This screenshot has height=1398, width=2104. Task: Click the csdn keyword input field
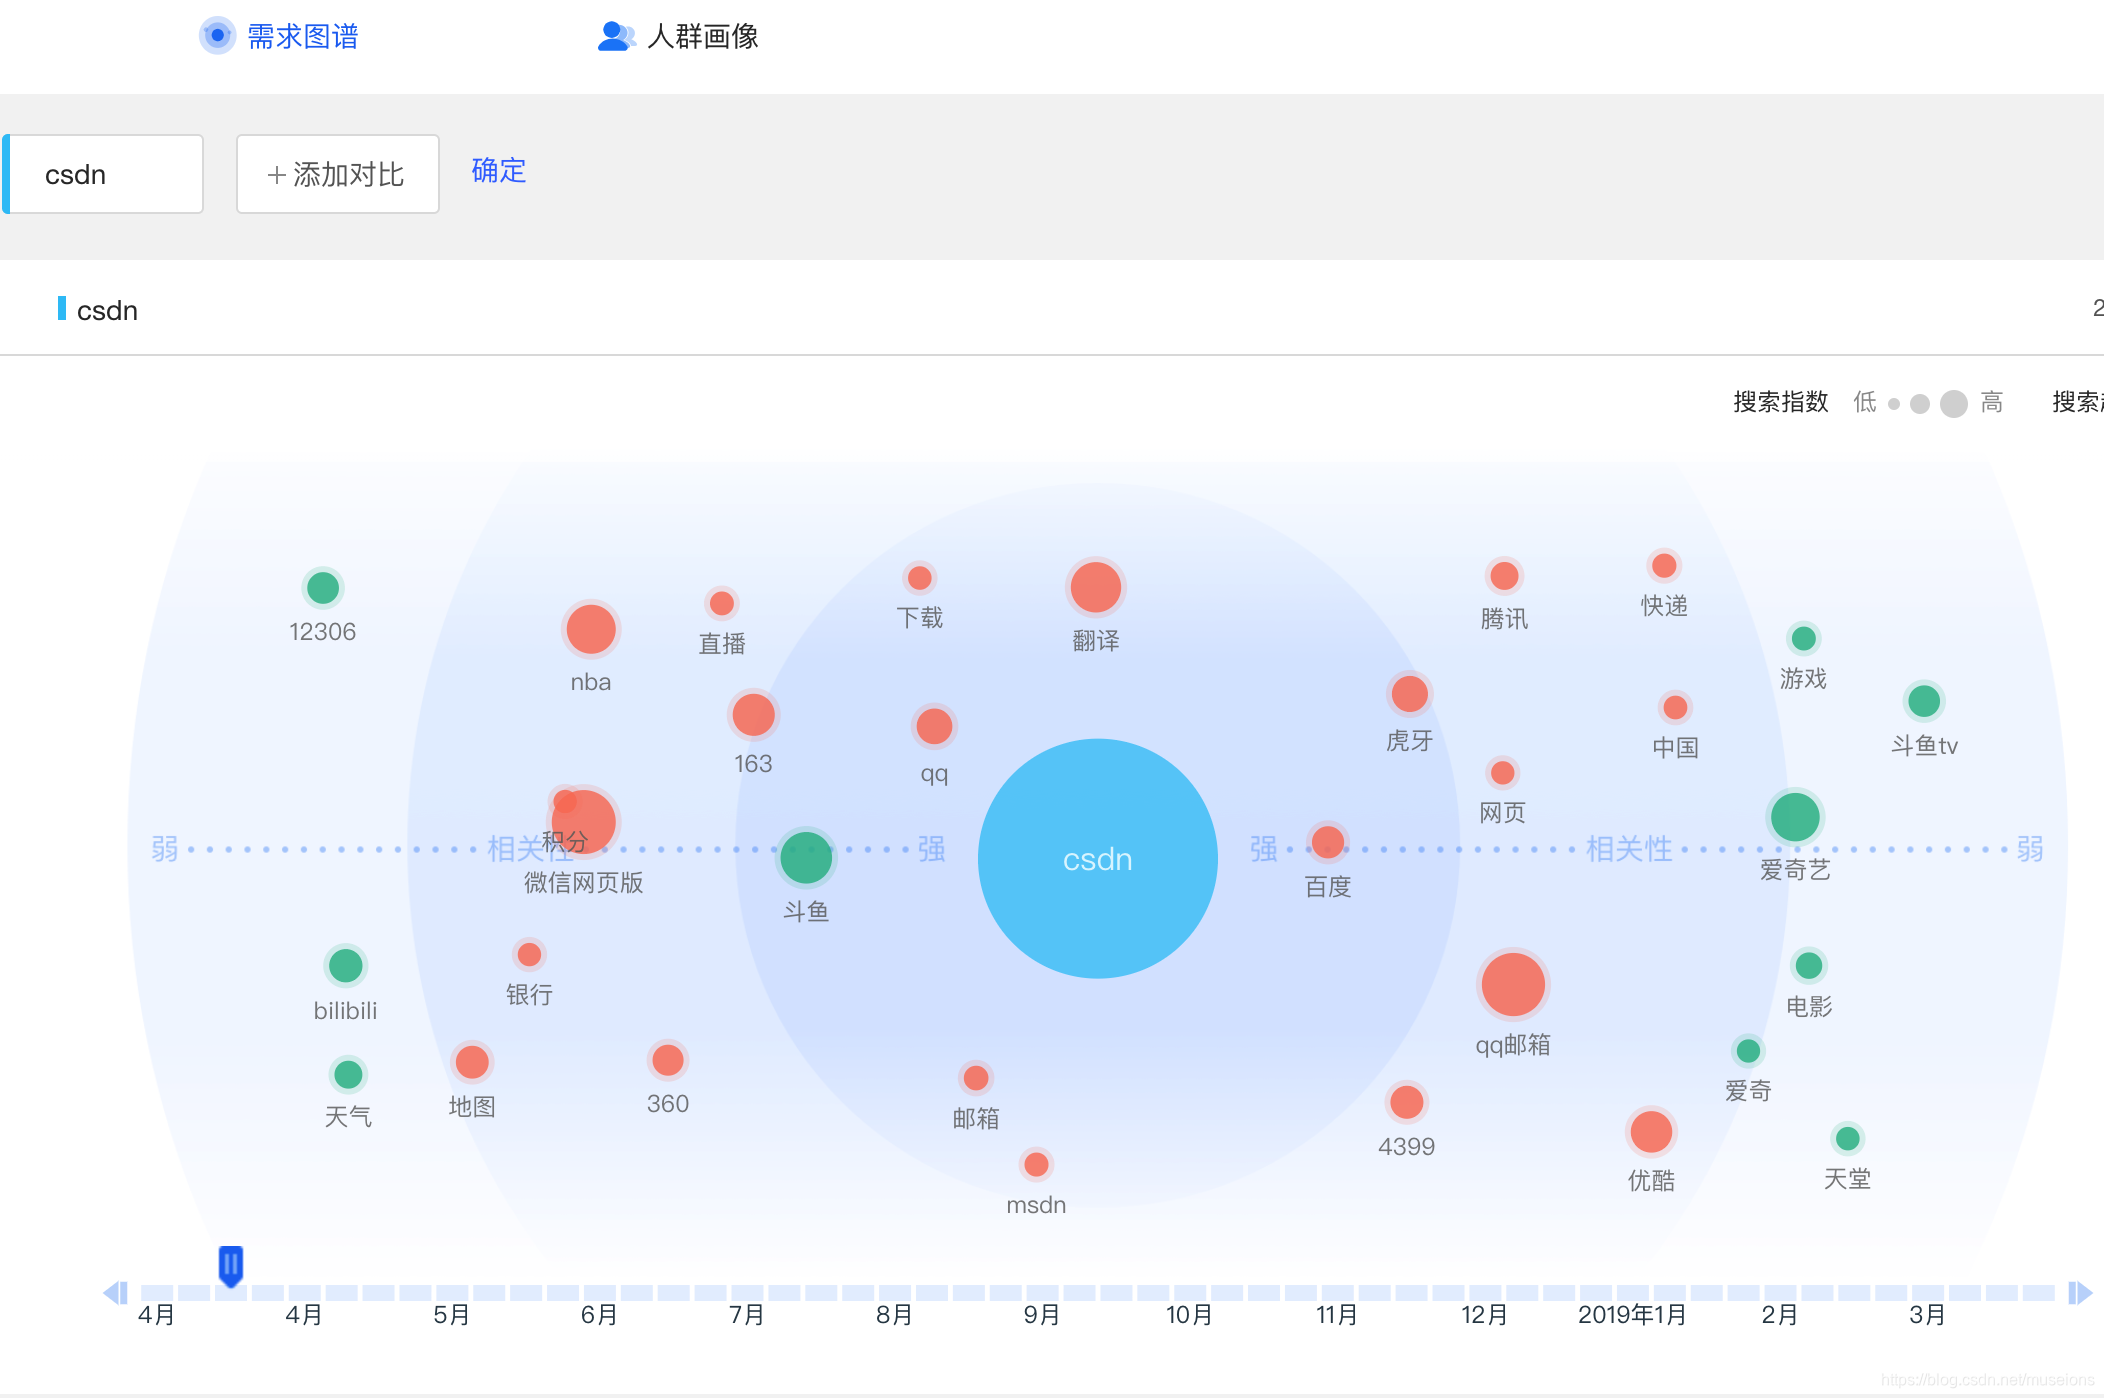click(x=105, y=174)
